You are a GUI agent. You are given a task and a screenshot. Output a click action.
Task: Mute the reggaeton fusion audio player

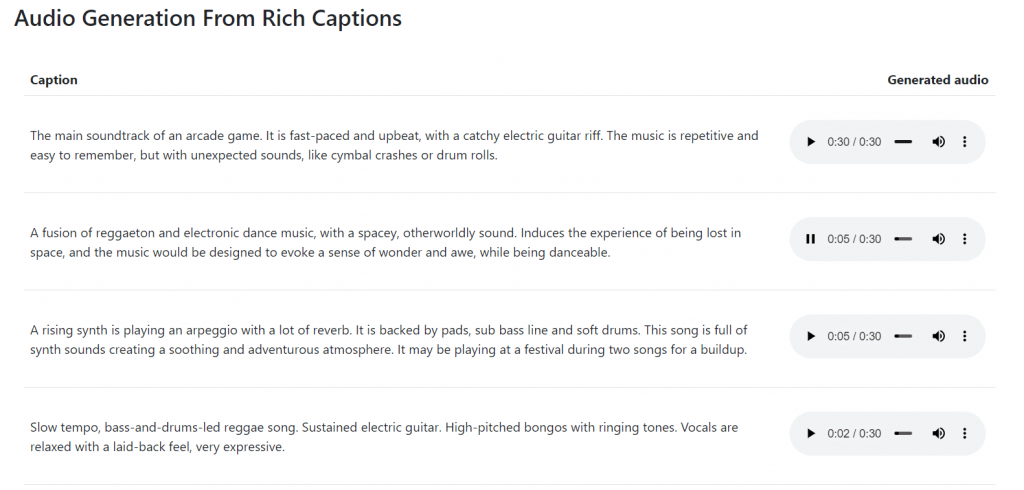(x=938, y=239)
